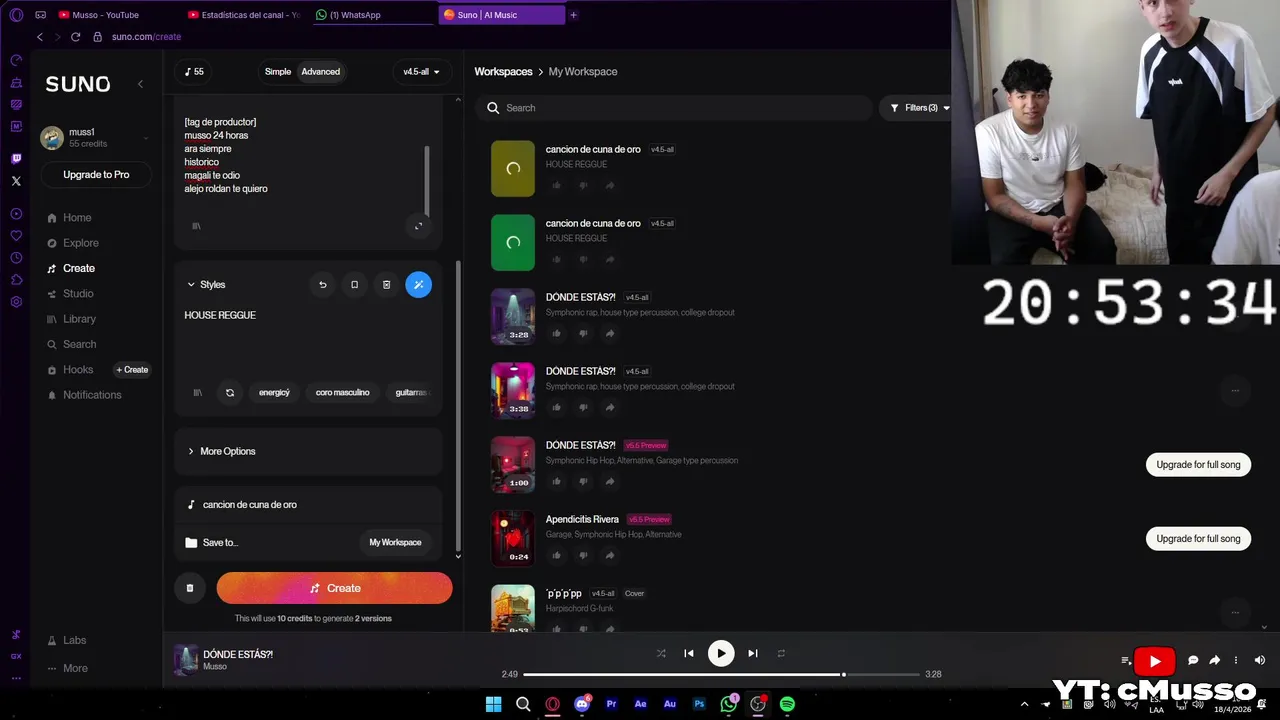Clear the Styles field with its trash icon
Viewport: 1280px width, 720px height.
(386, 285)
